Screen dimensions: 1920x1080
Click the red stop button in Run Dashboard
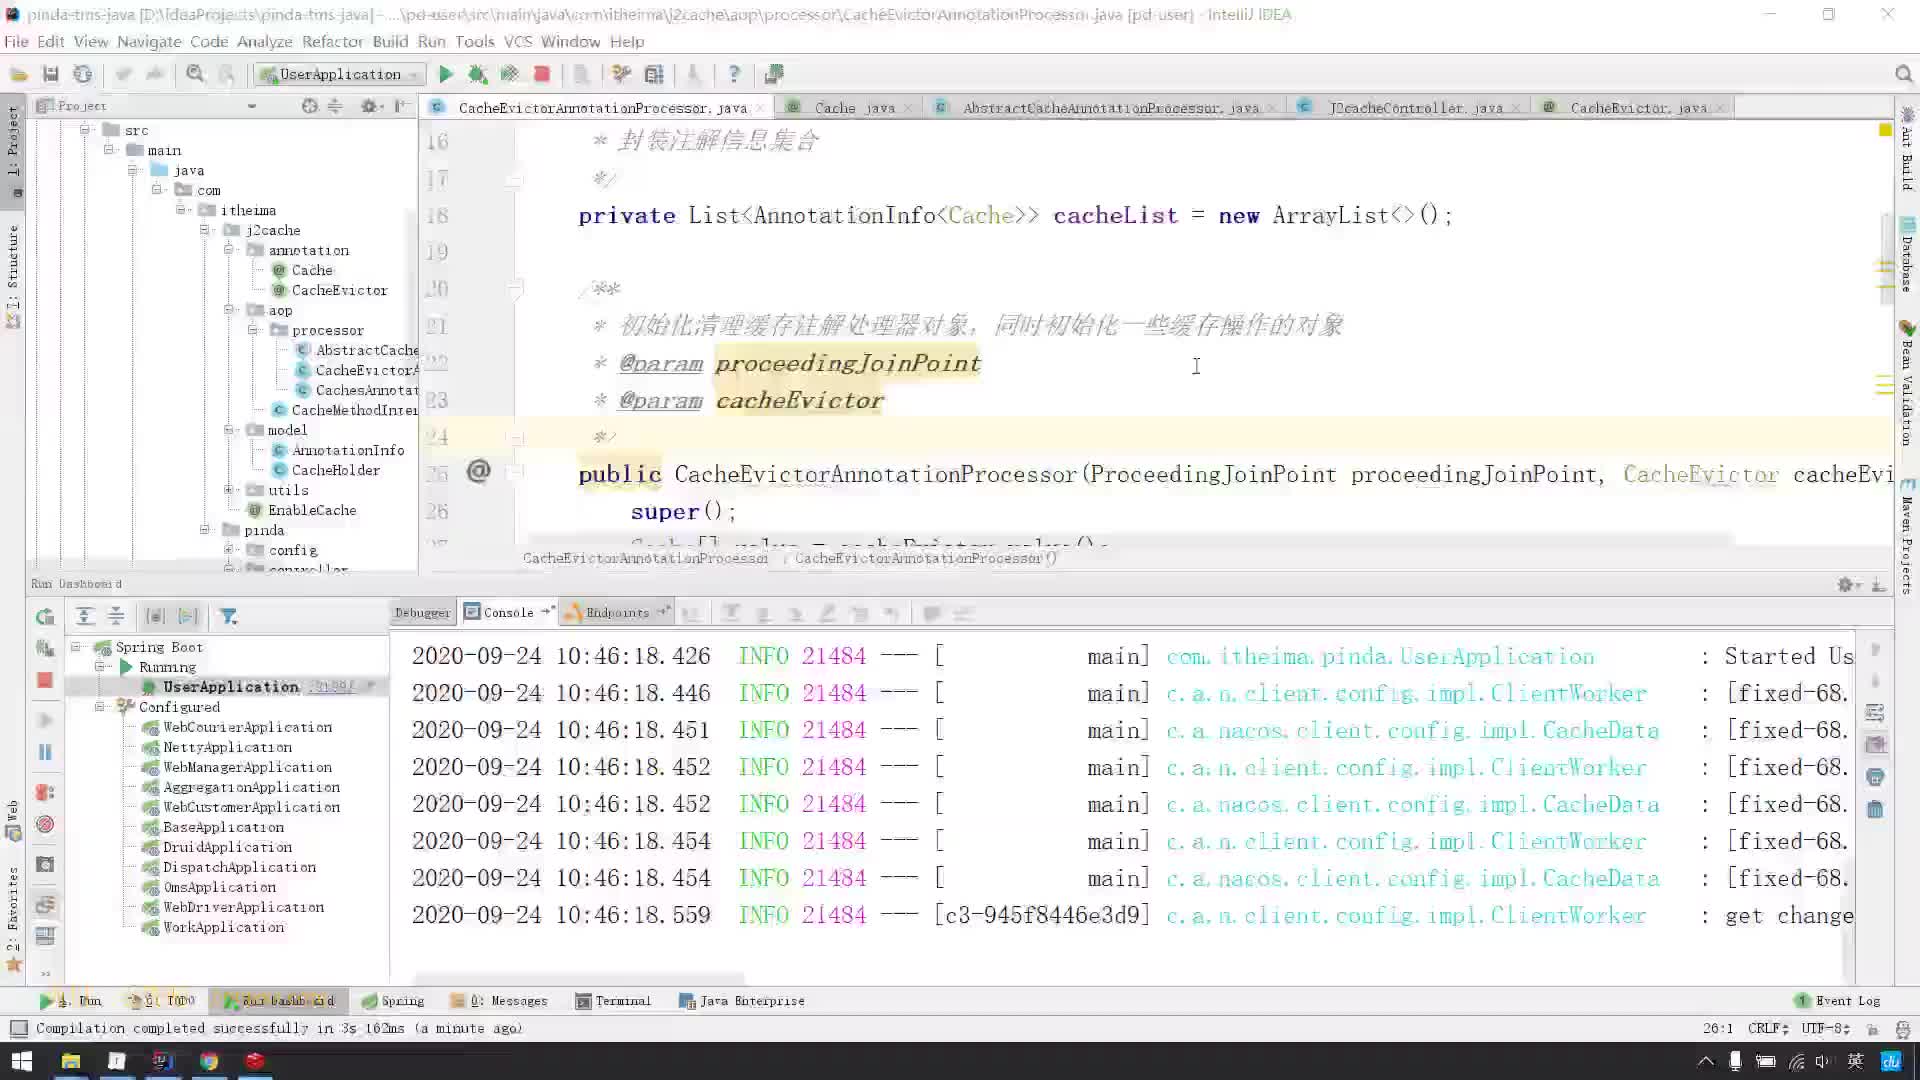45,680
